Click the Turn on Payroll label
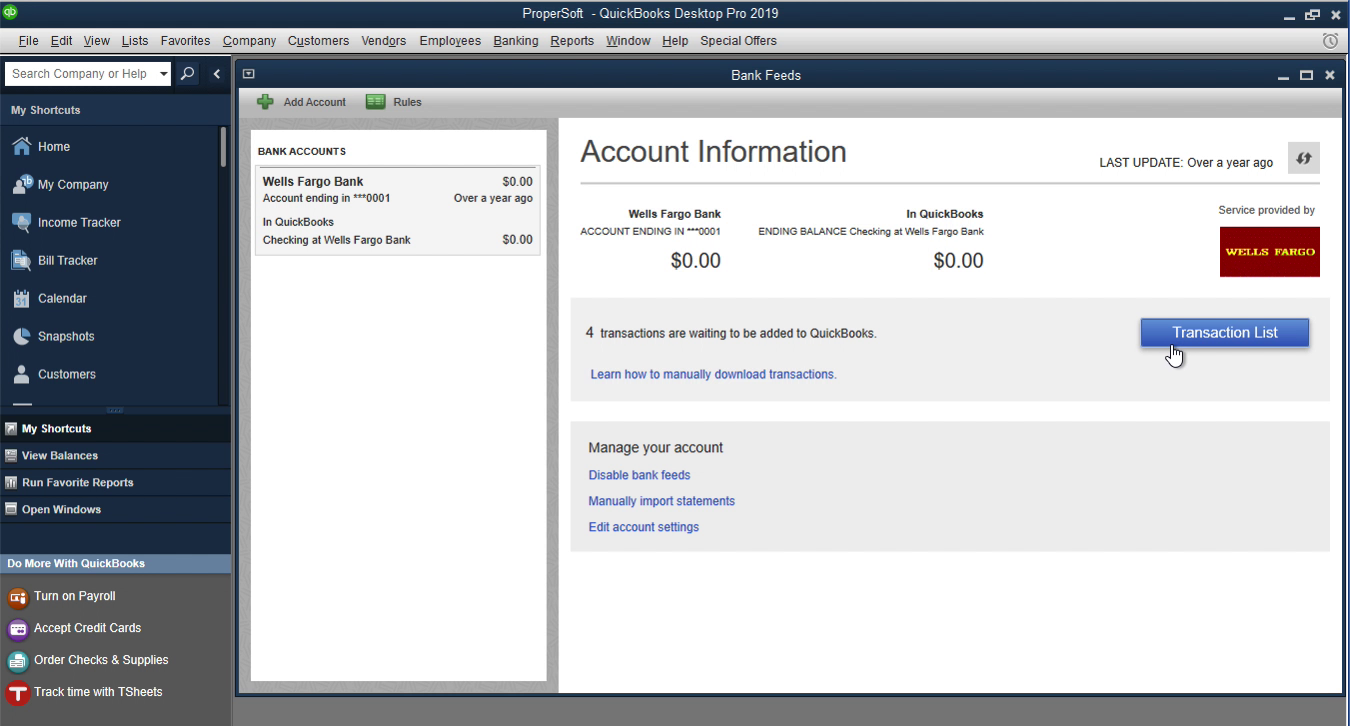This screenshot has height=726, width=1350. (75, 596)
